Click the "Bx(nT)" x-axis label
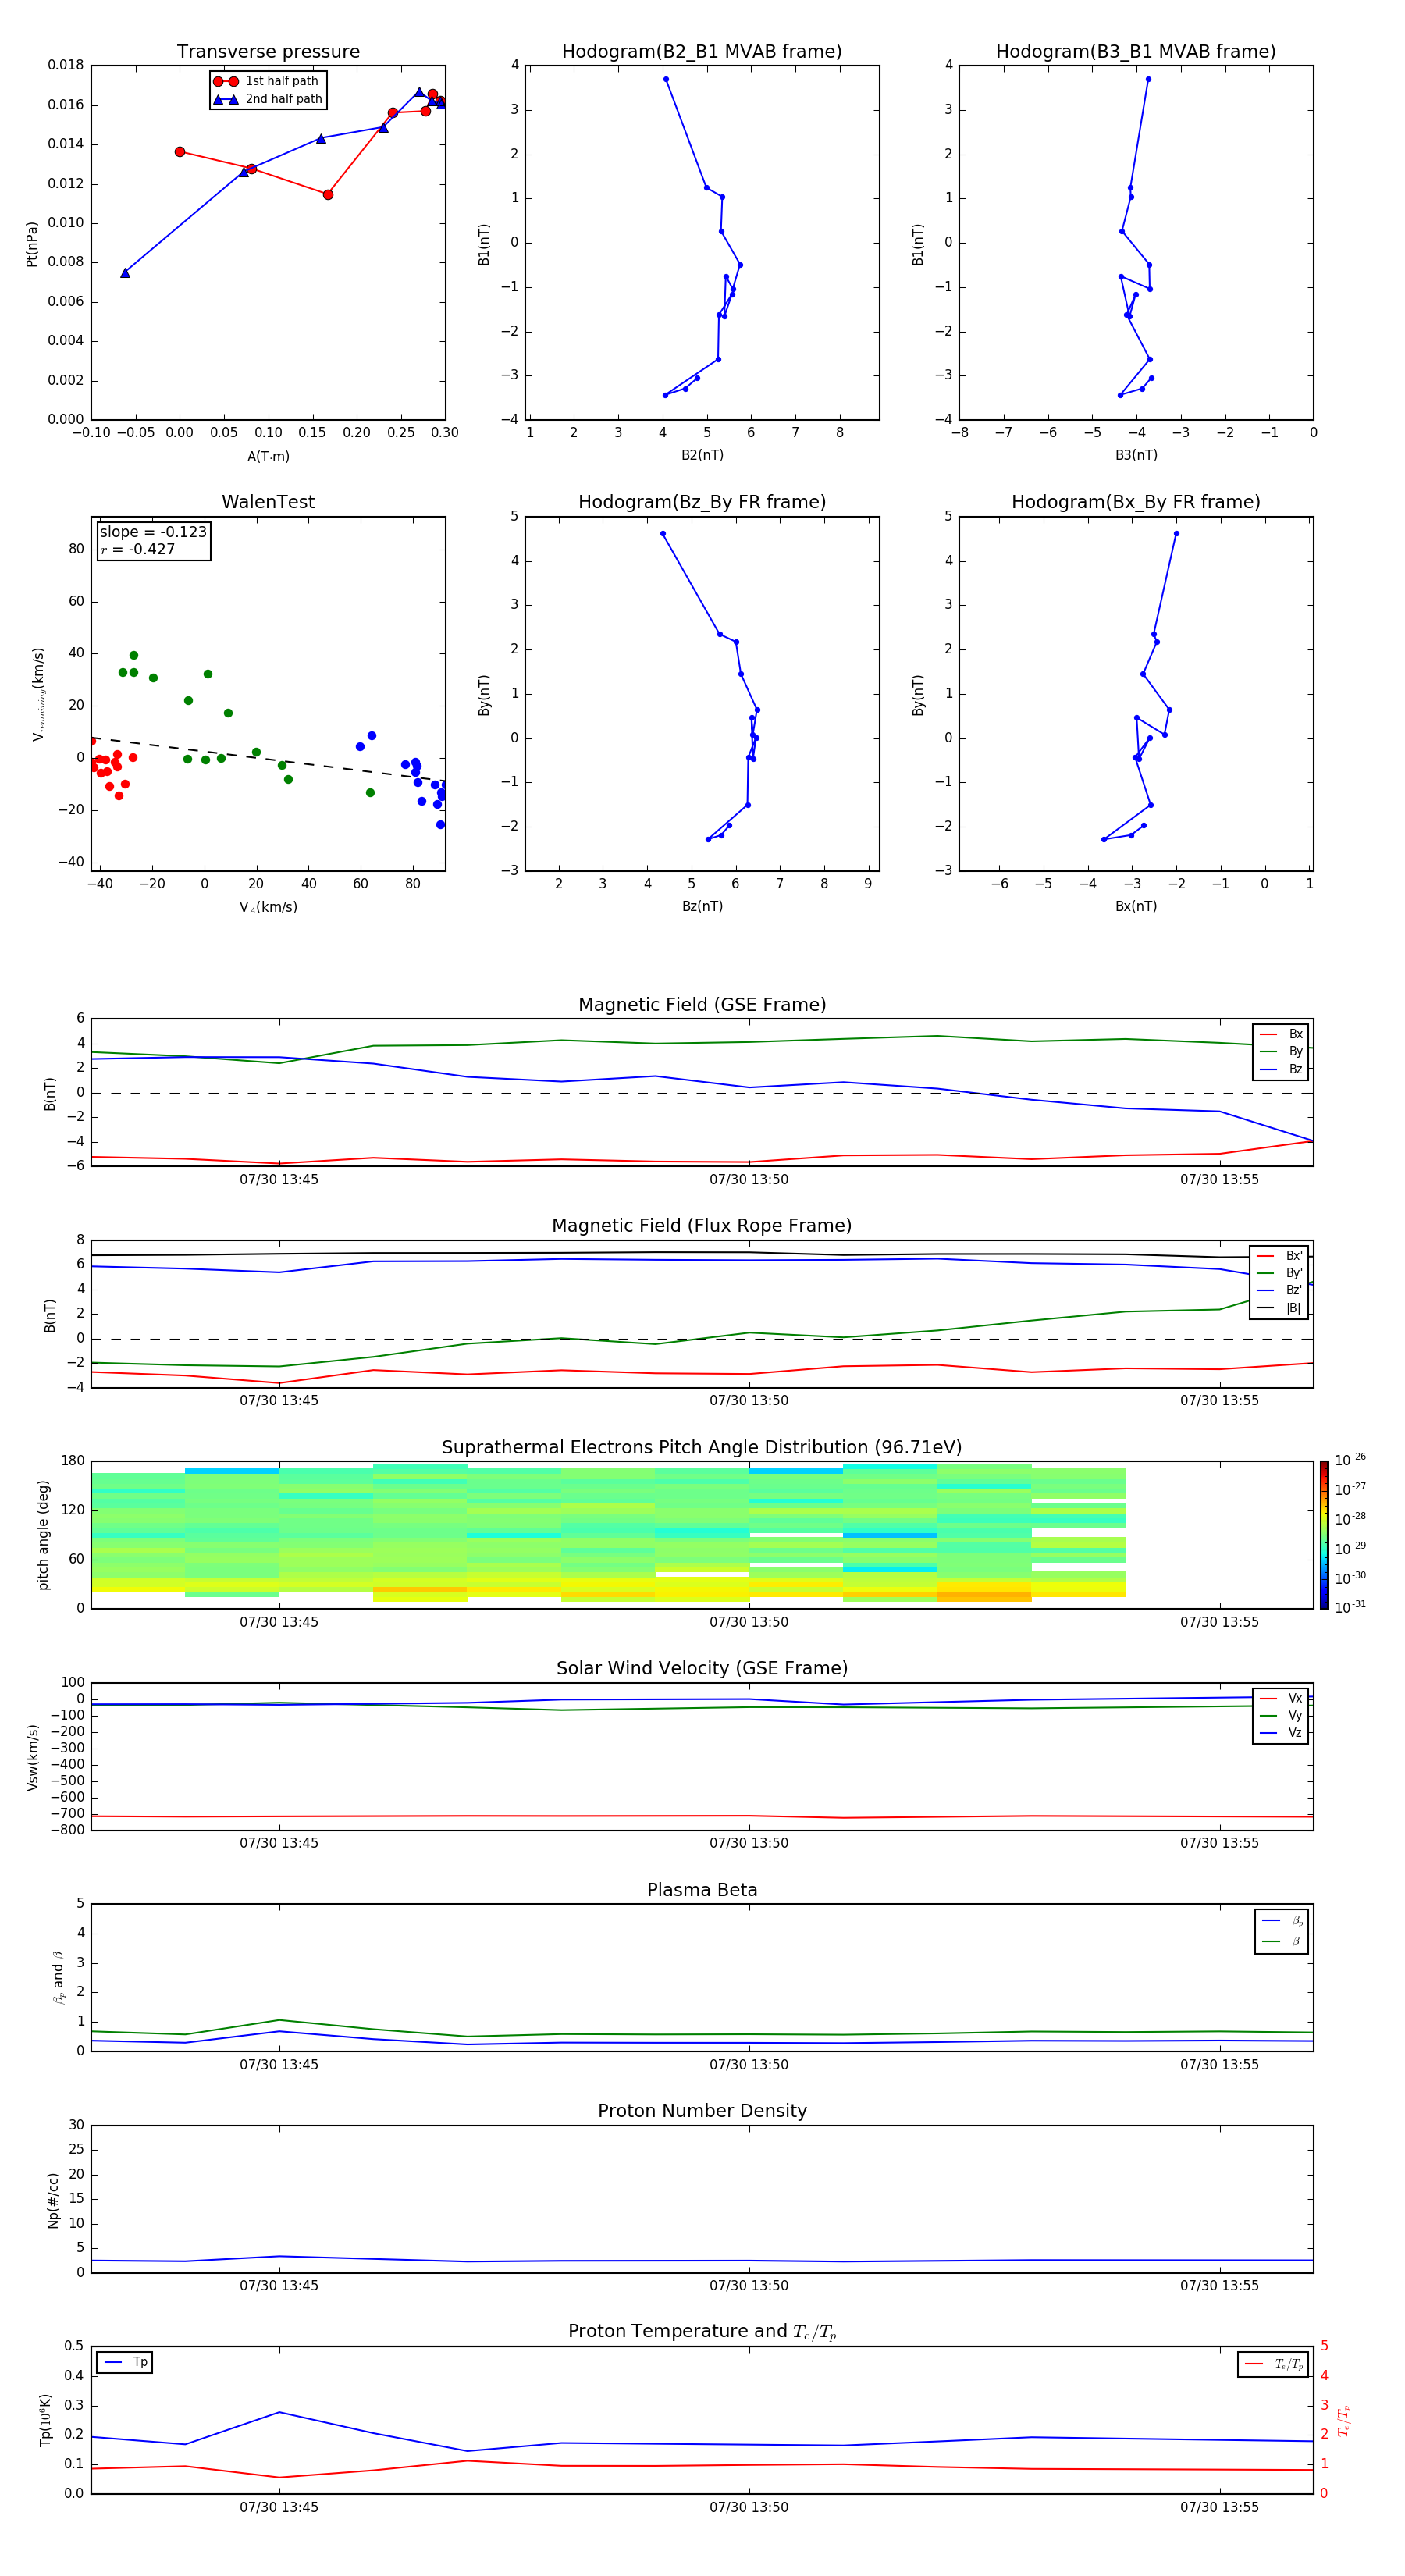This screenshot has width=1405, height=2576. coord(1136,907)
